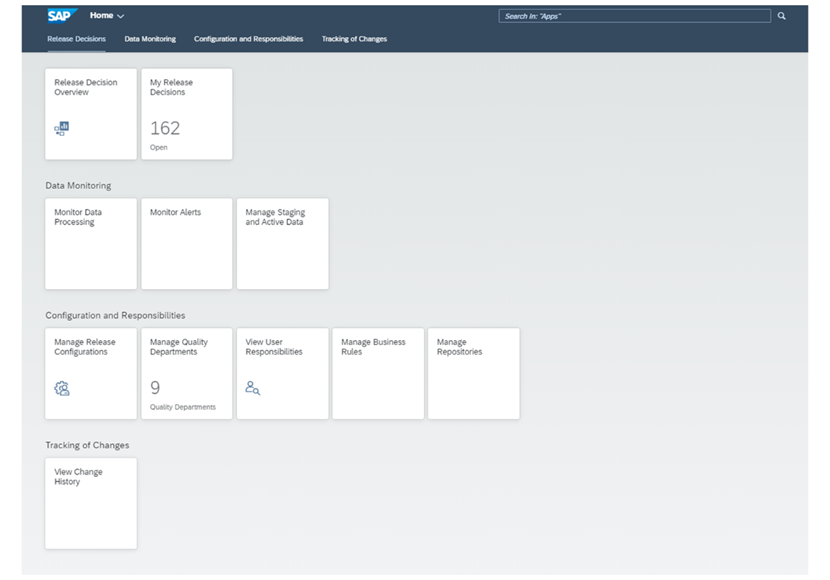830x580 pixels.
Task: Click the 162 Open counter on My Release Decisions
Action: tap(167, 130)
